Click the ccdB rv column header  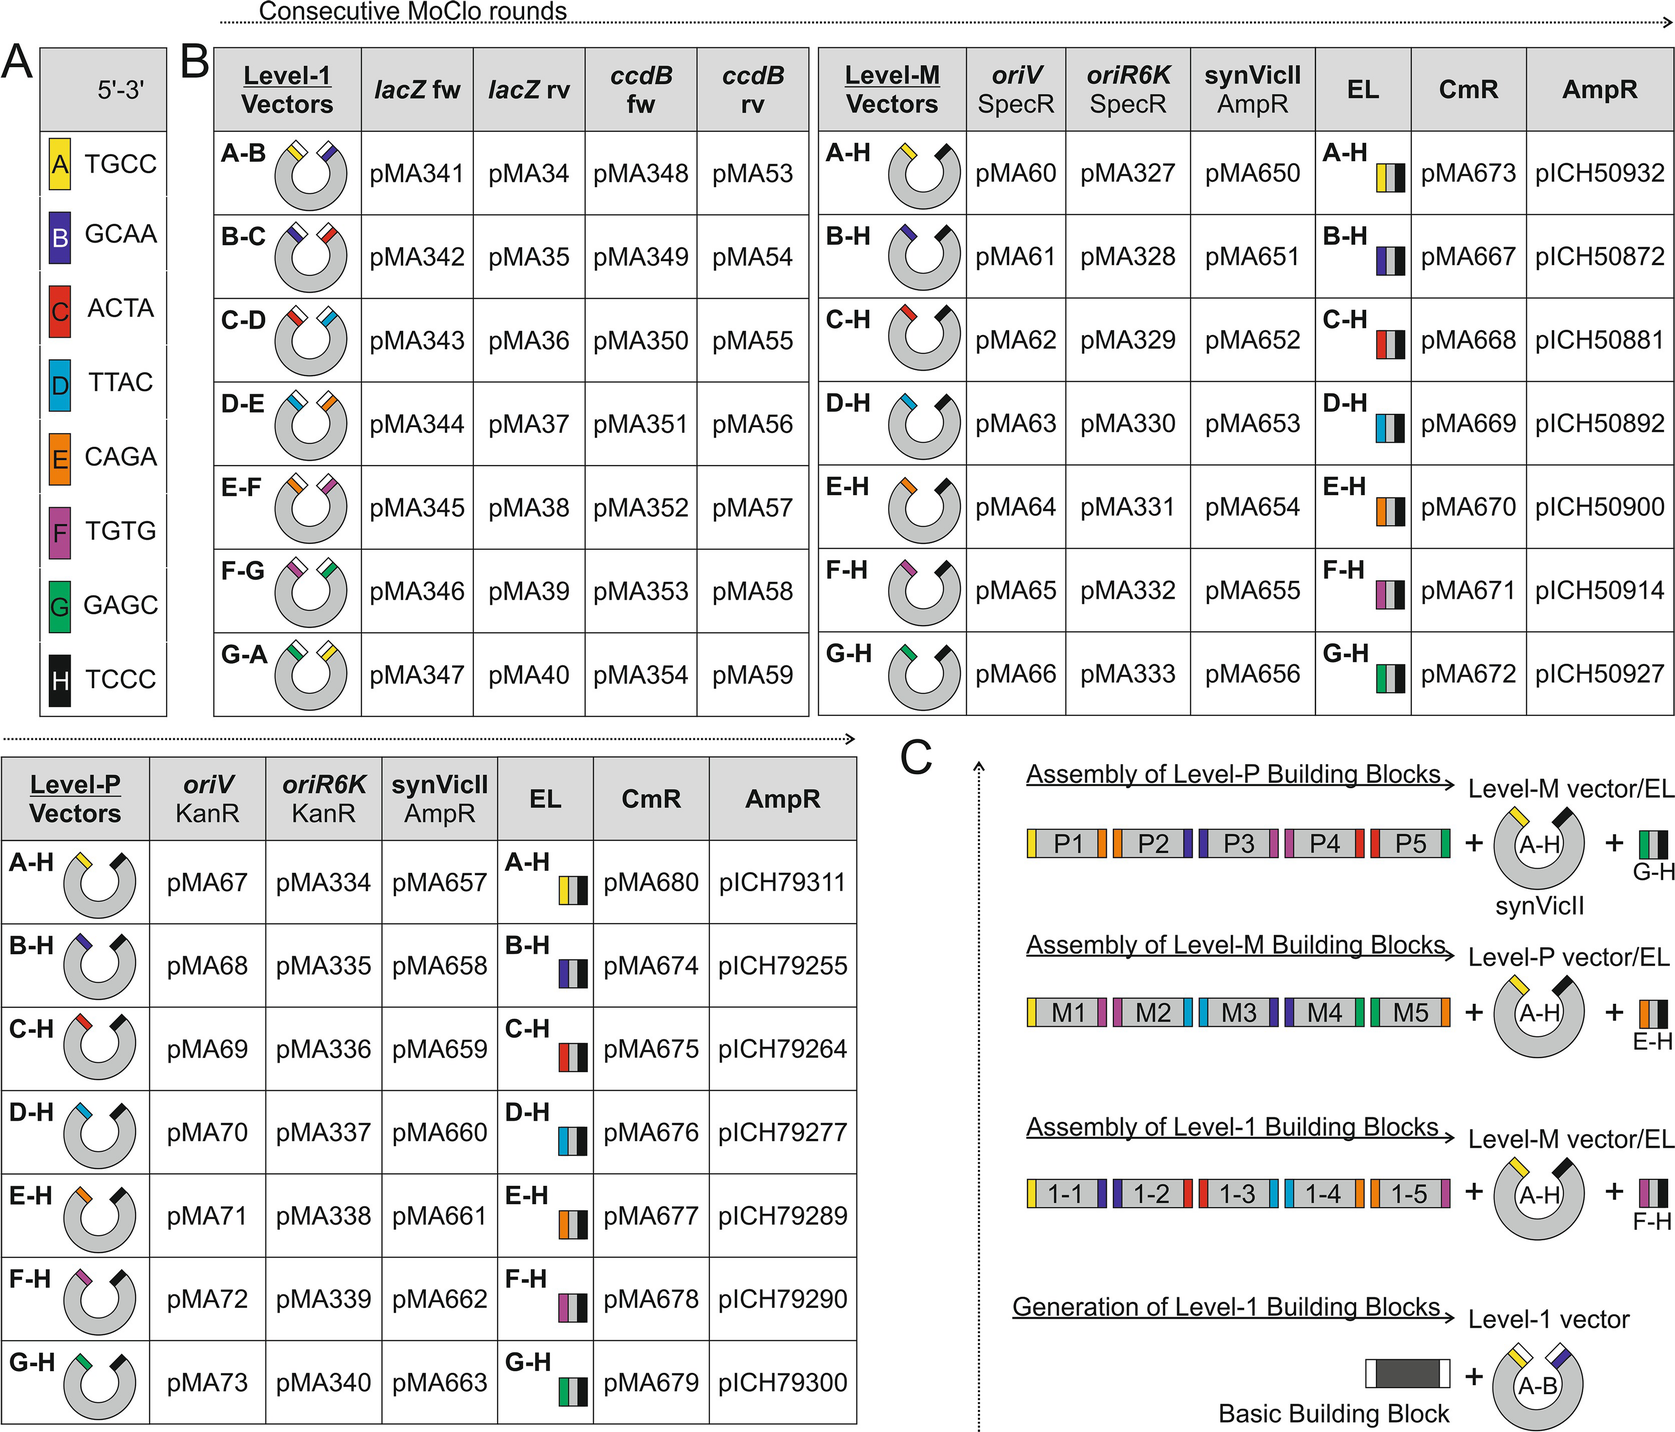(x=753, y=90)
